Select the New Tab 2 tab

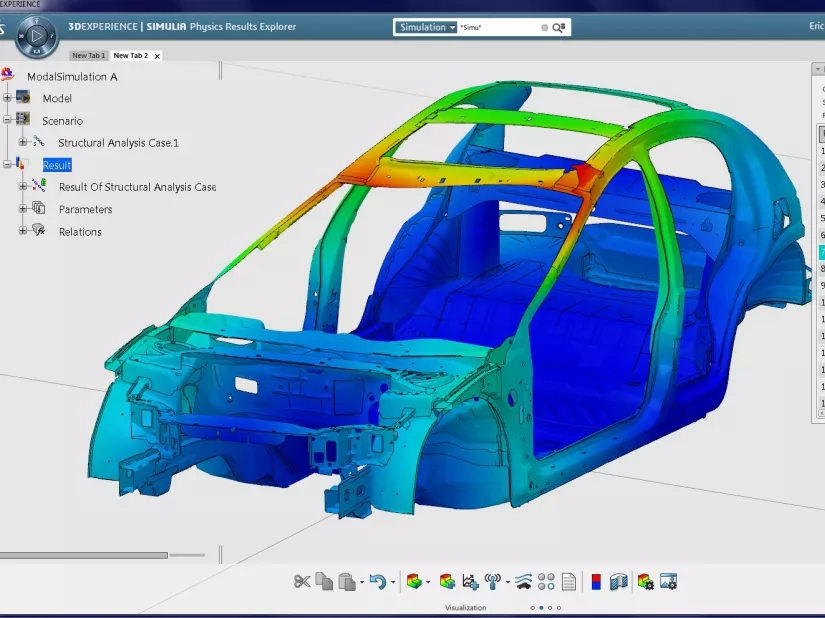pos(130,55)
